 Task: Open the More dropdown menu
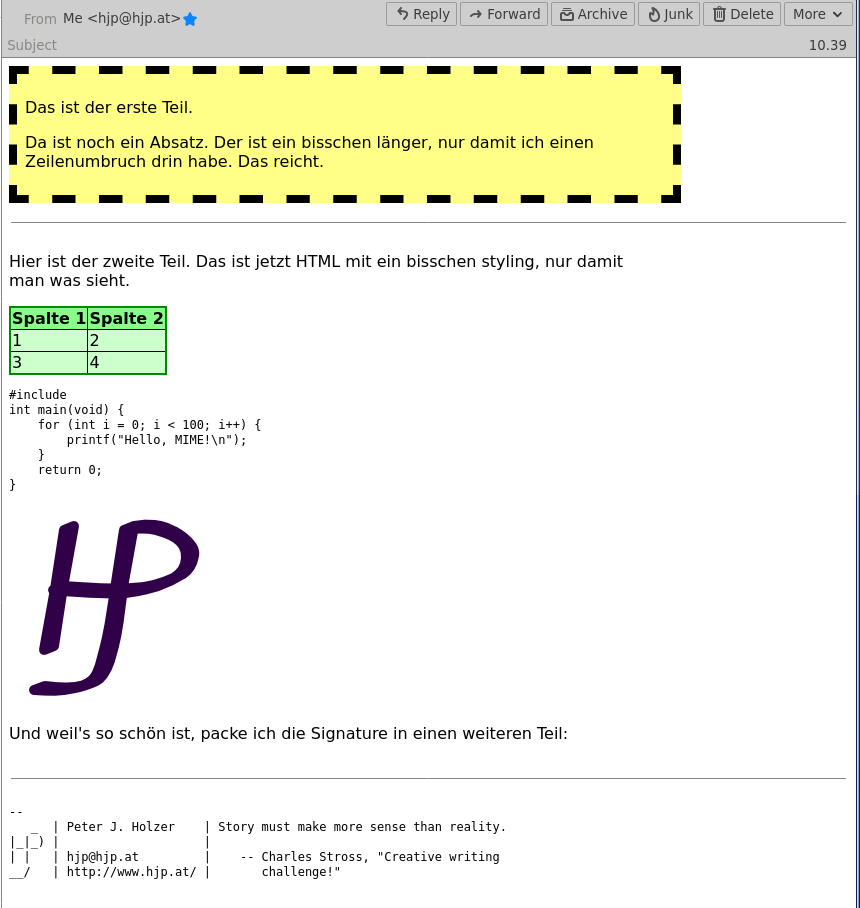(x=818, y=14)
